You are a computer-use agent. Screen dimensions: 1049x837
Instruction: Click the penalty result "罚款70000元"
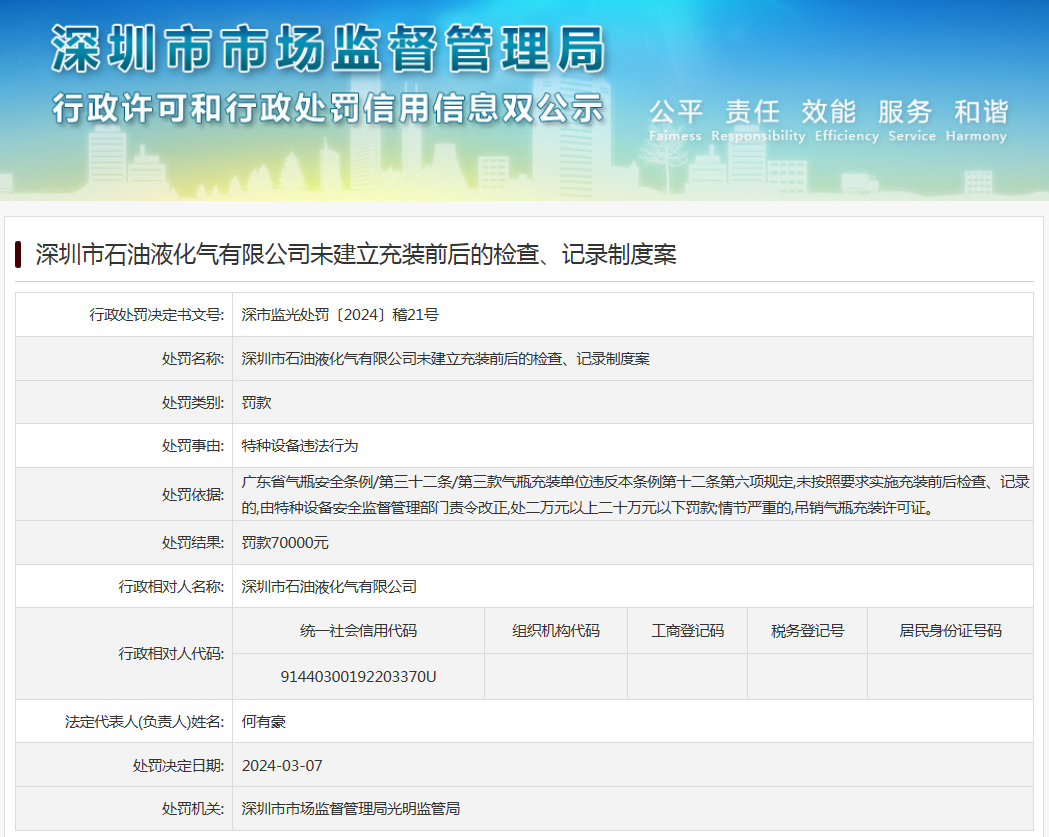[x=285, y=543]
